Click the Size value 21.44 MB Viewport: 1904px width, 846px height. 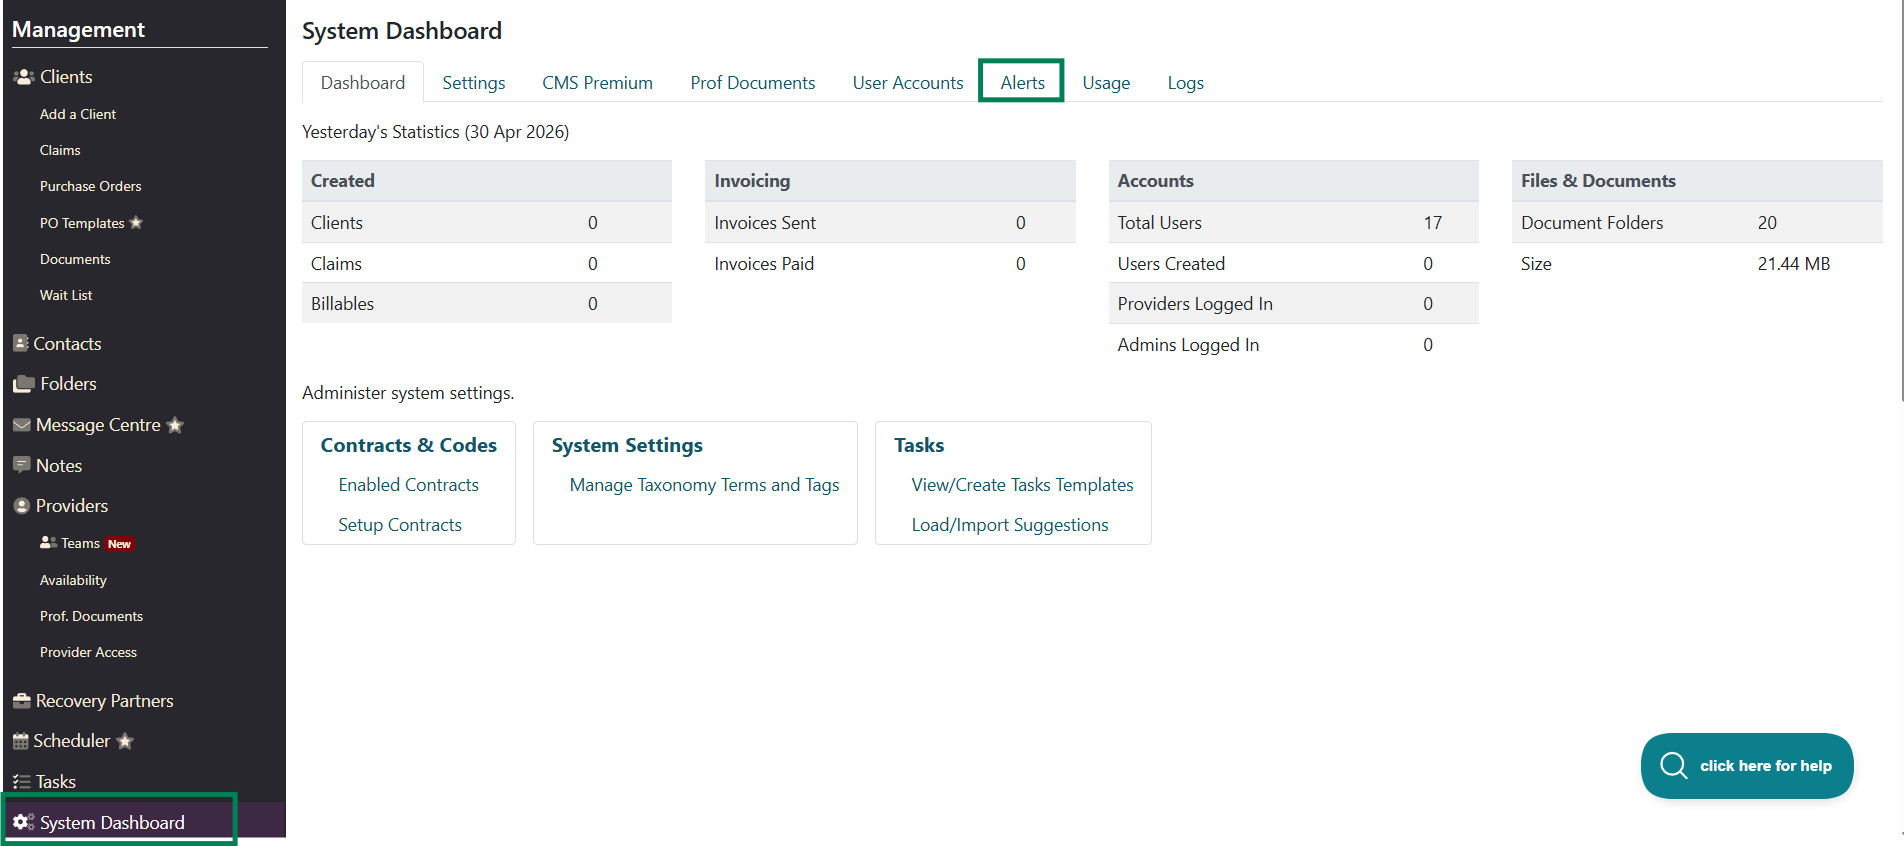pyautogui.click(x=1794, y=264)
